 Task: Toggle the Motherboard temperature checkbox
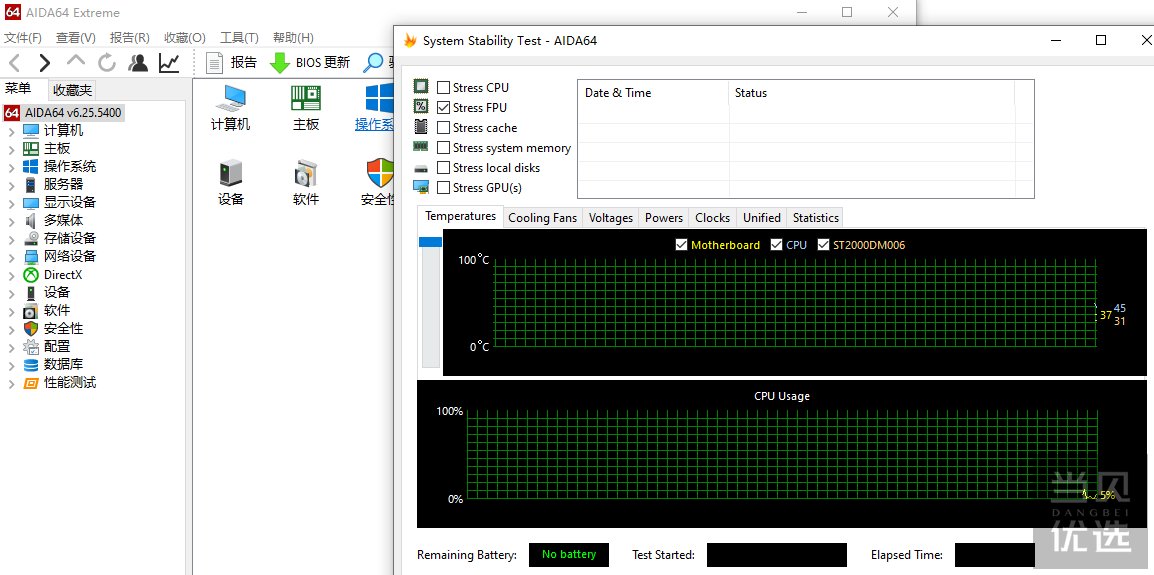click(682, 244)
